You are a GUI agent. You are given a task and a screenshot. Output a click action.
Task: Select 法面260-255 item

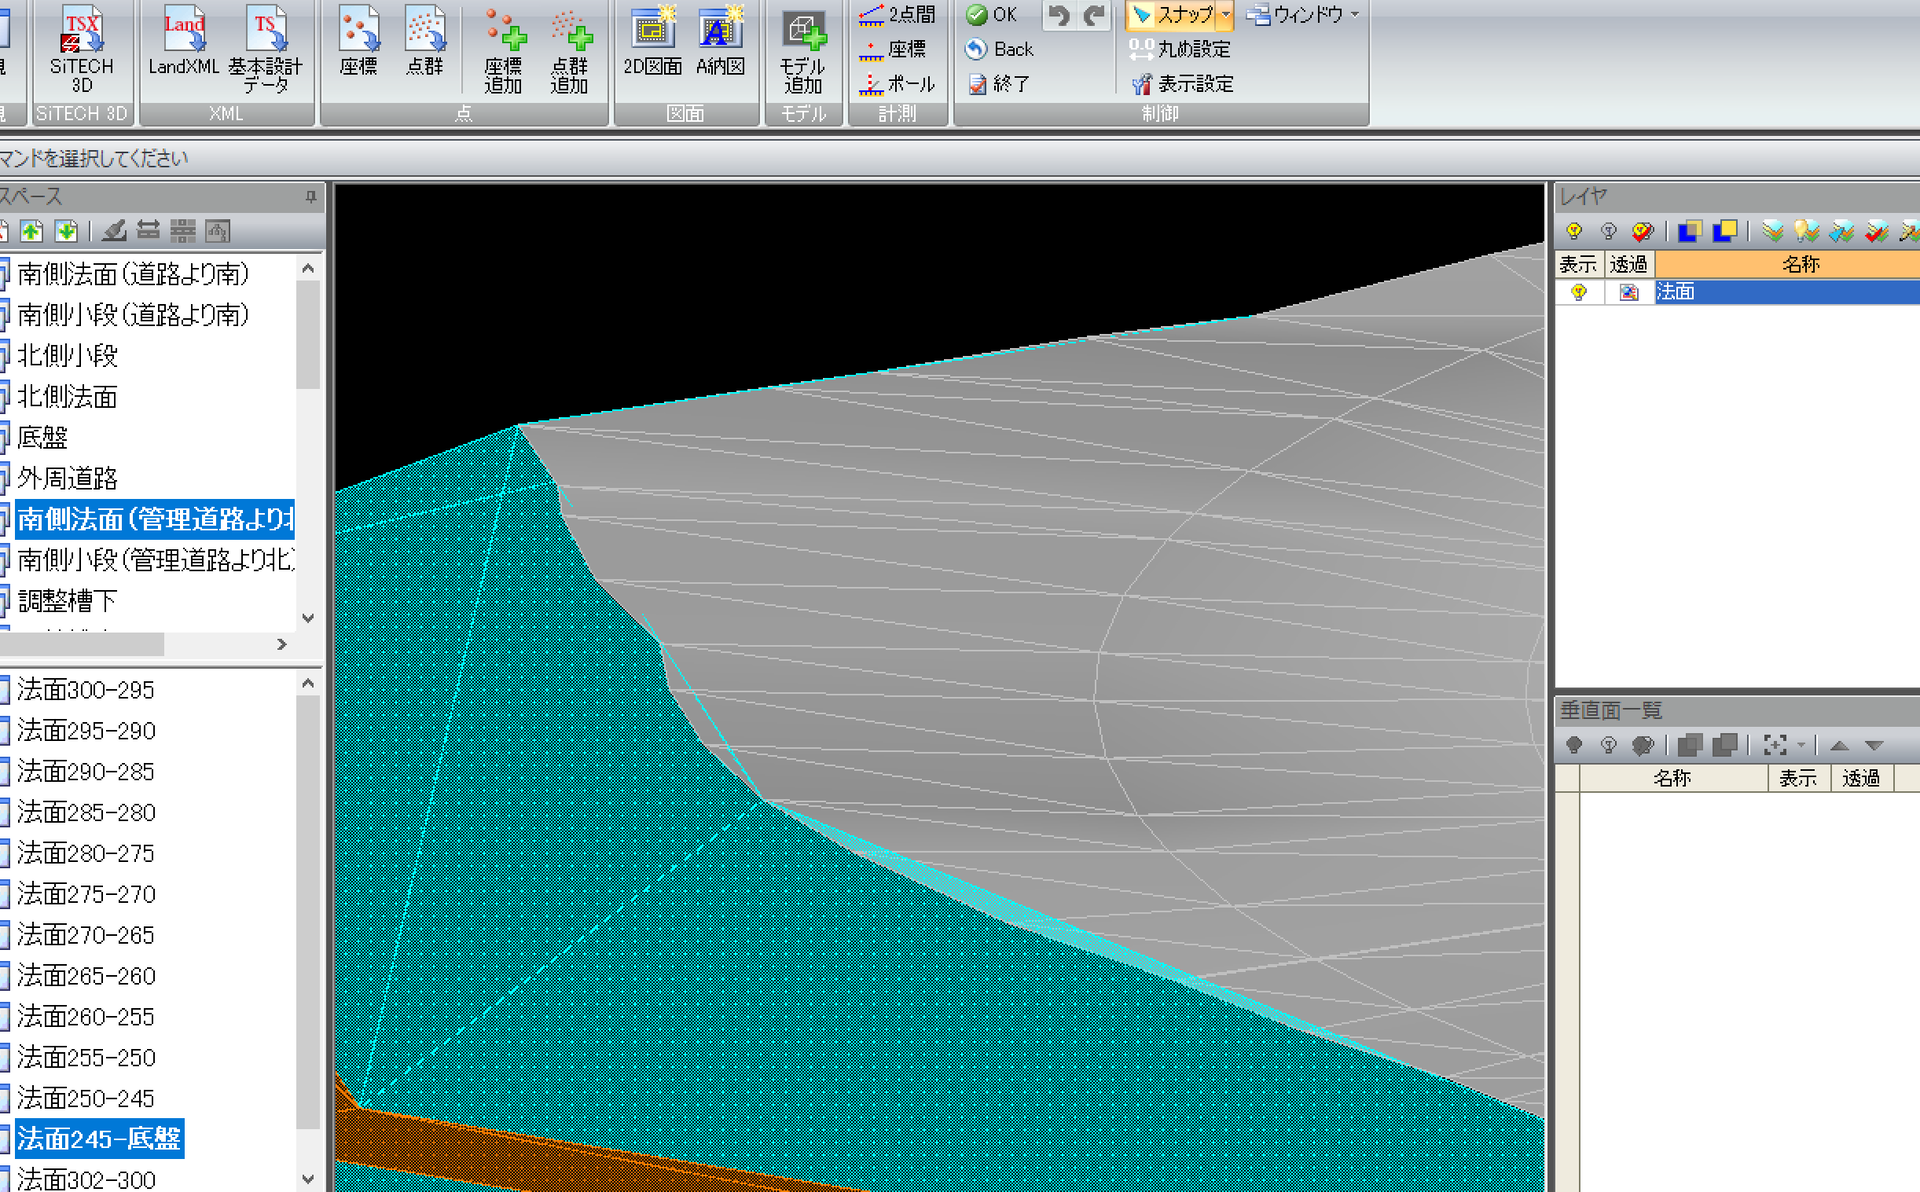coord(86,1017)
